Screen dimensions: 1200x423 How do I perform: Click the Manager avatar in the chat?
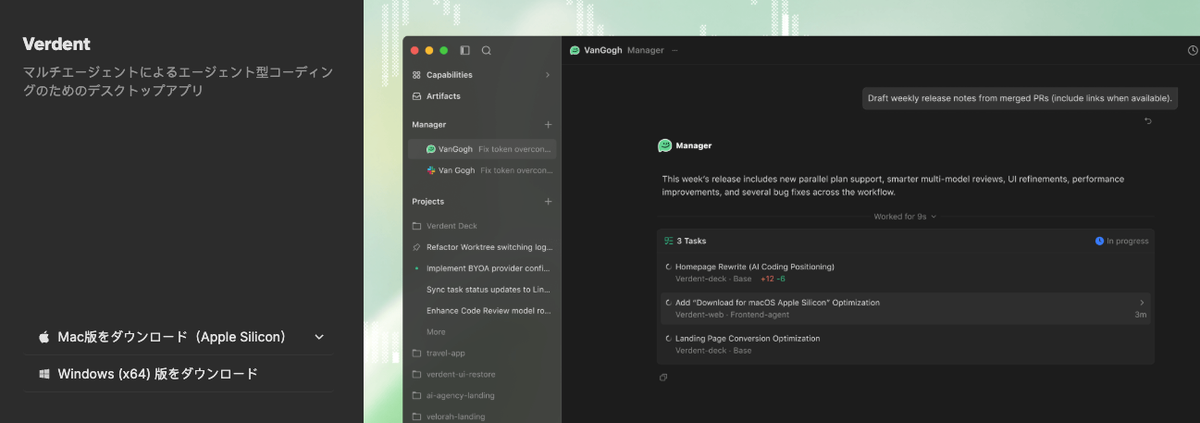(x=664, y=145)
